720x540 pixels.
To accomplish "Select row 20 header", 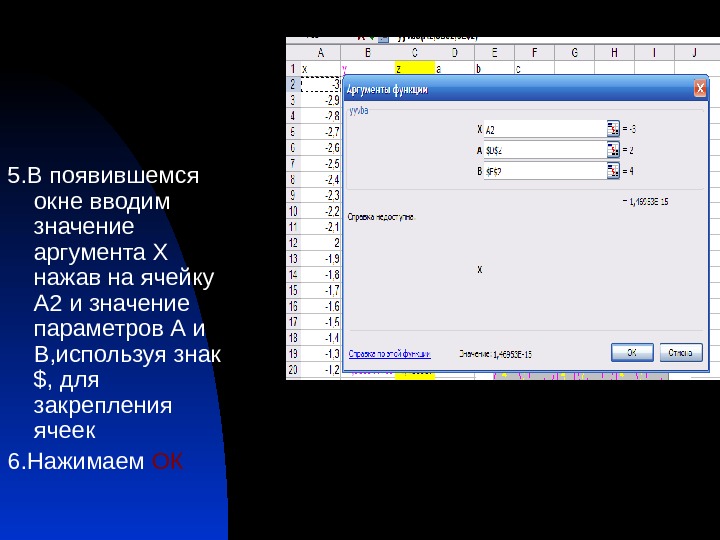I will pyautogui.click(x=293, y=369).
